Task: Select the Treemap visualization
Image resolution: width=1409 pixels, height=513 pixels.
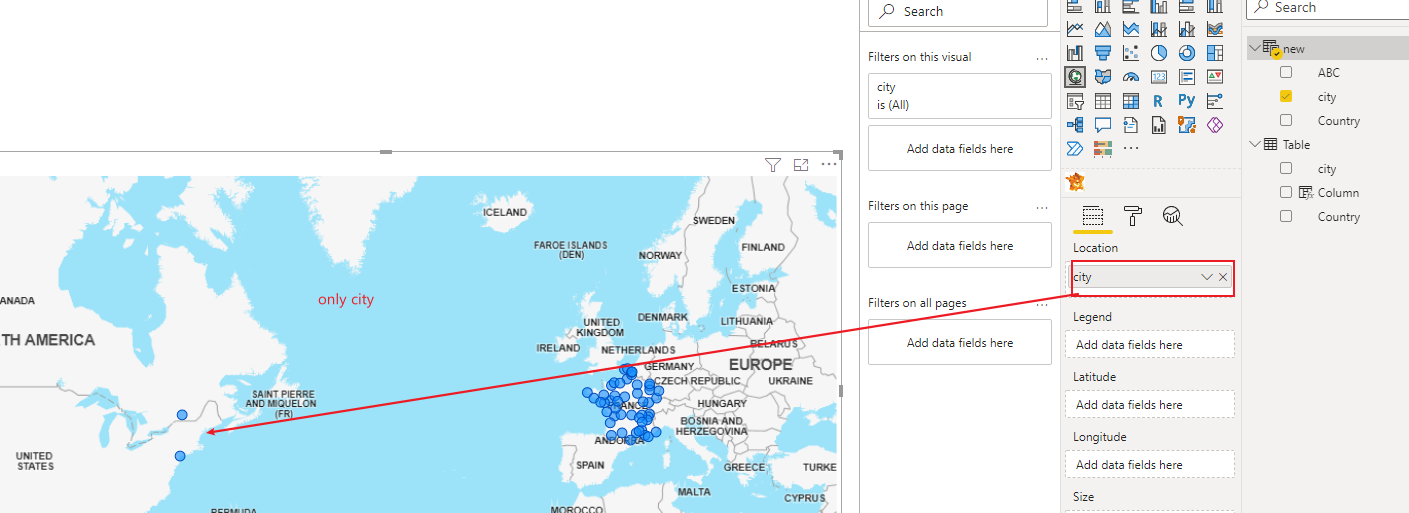Action: click(1215, 53)
